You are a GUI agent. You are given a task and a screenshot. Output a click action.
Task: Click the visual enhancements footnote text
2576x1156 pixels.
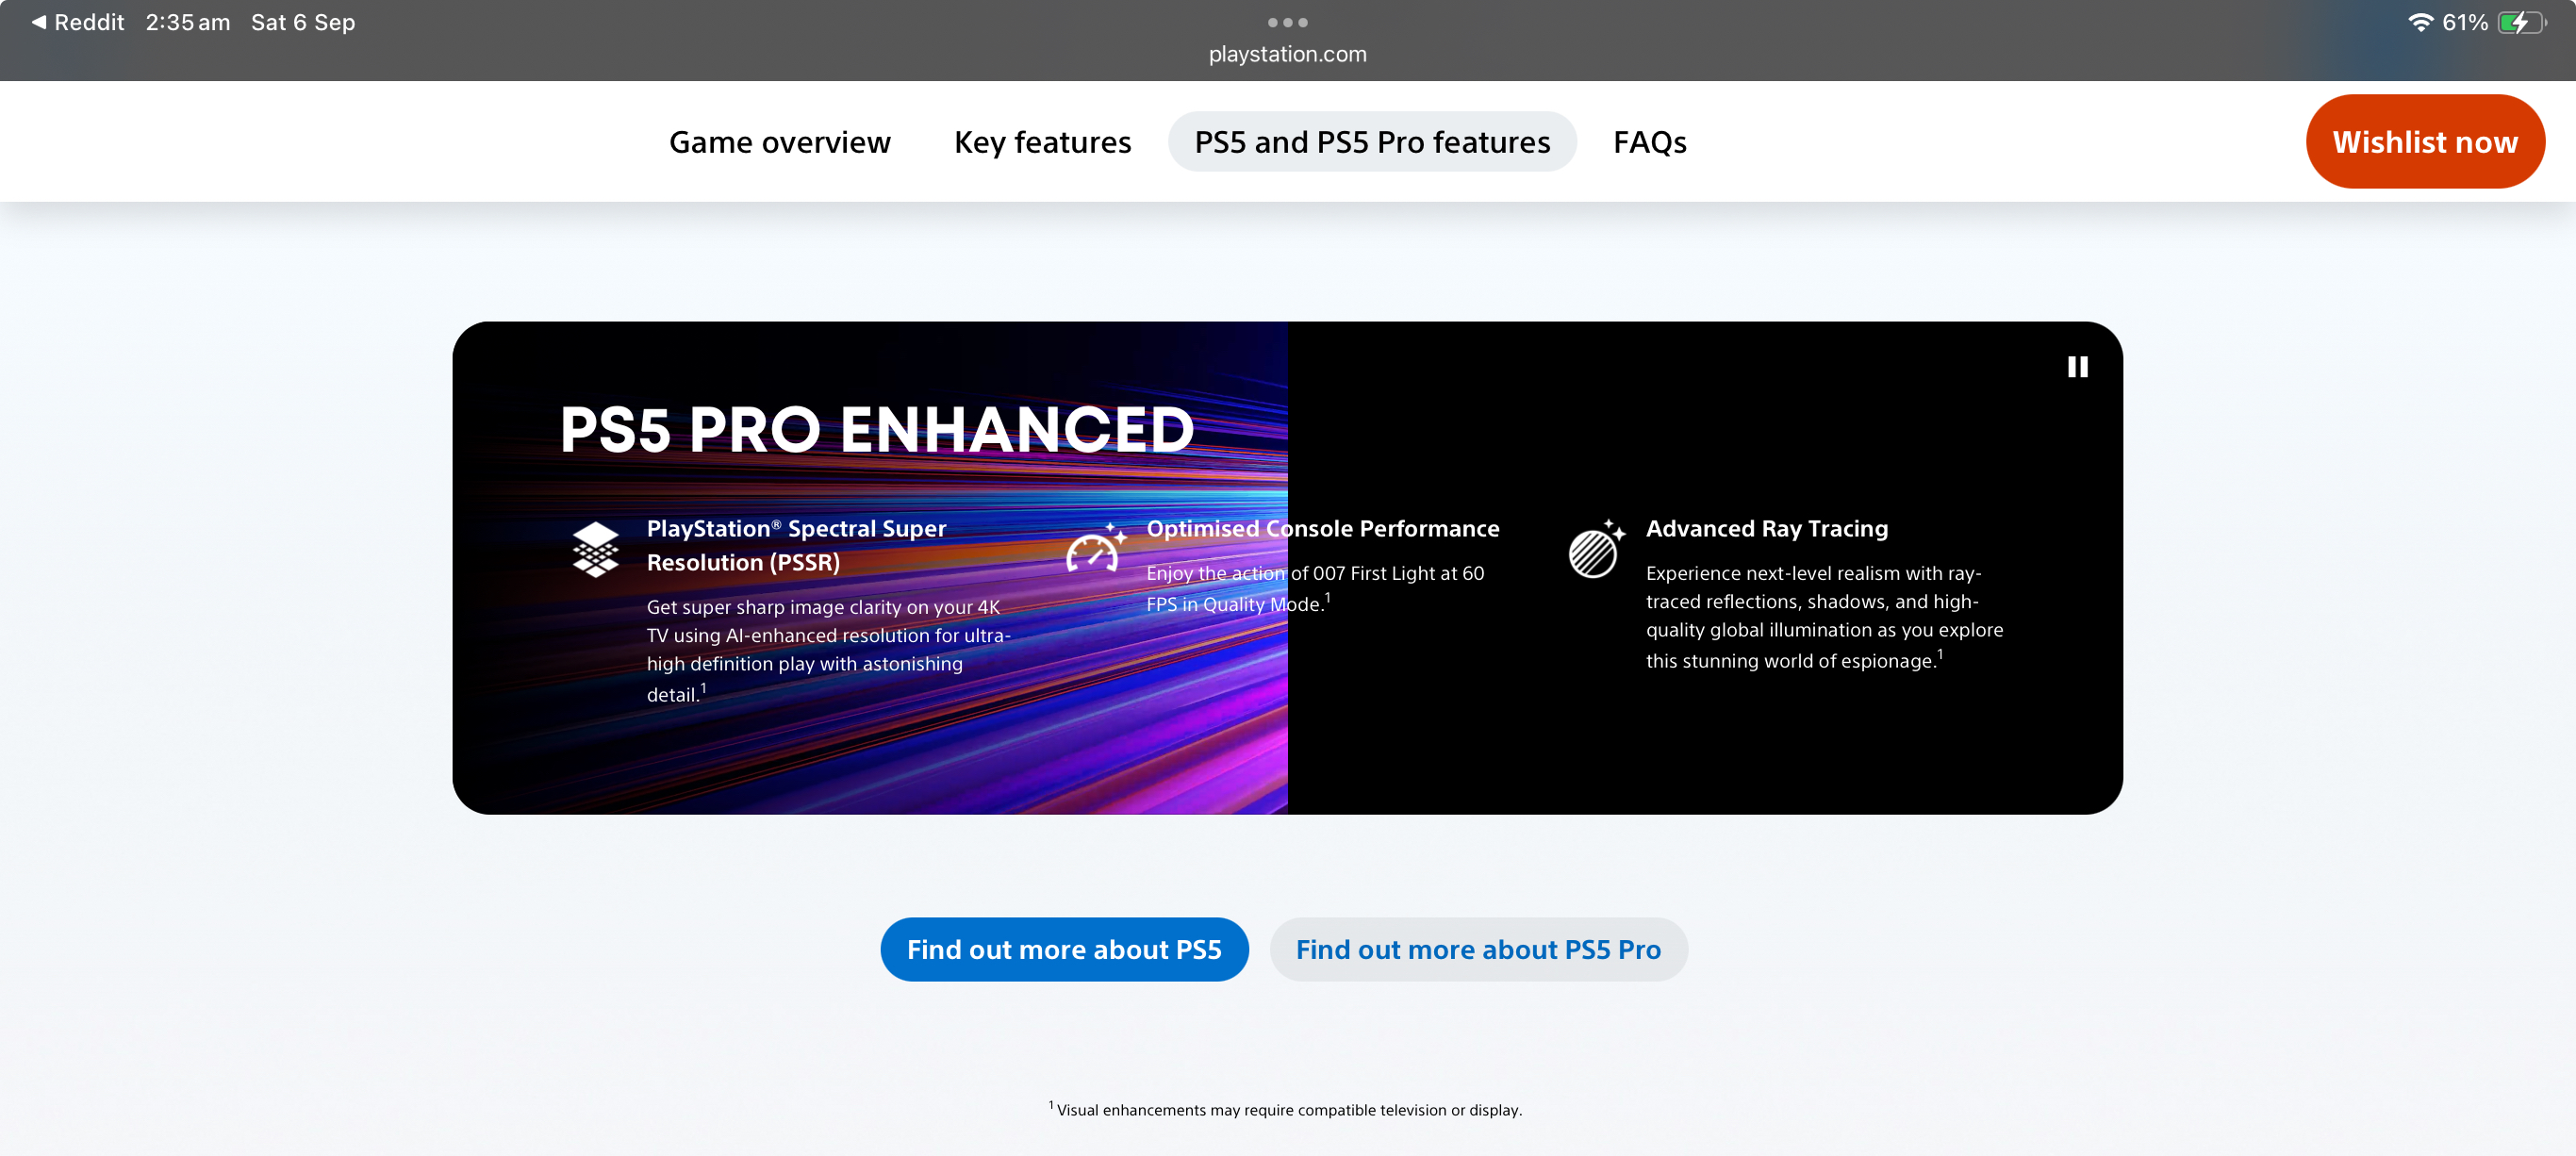pyautogui.click(x=1285, y=1109)
